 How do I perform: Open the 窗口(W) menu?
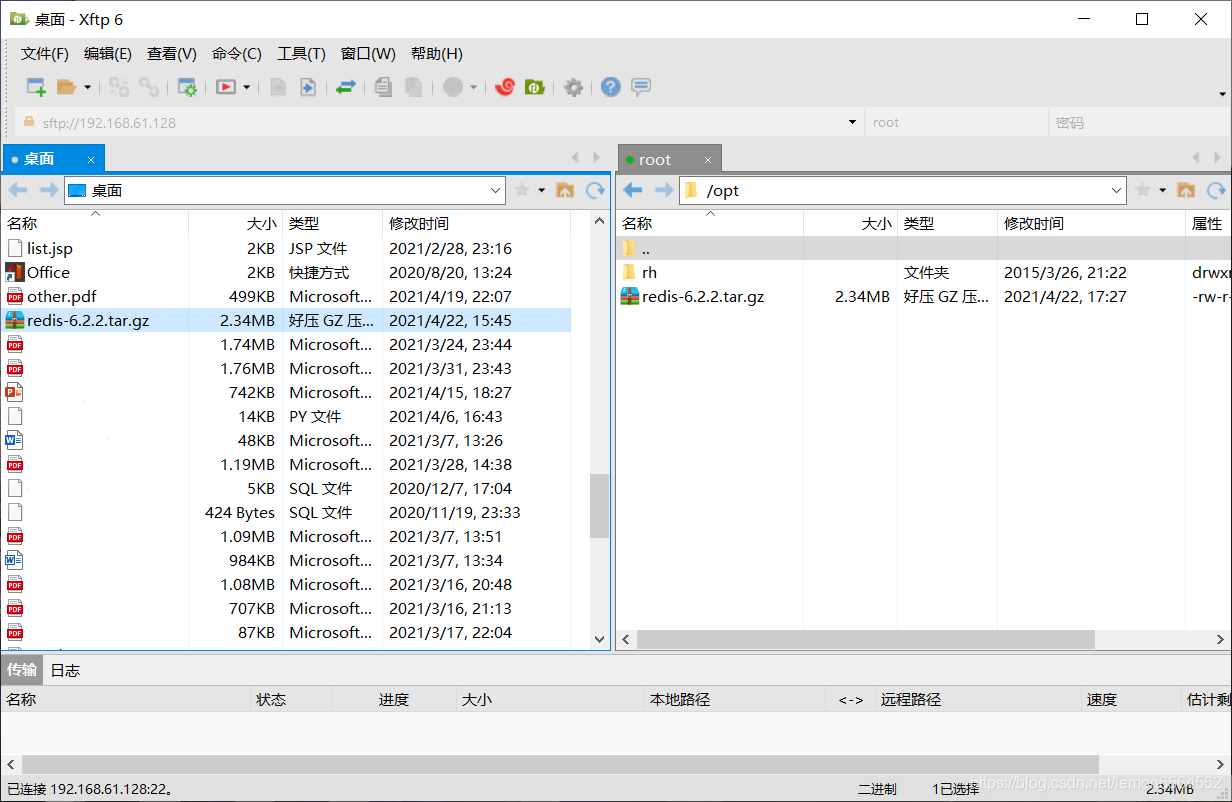pos(368,54)
